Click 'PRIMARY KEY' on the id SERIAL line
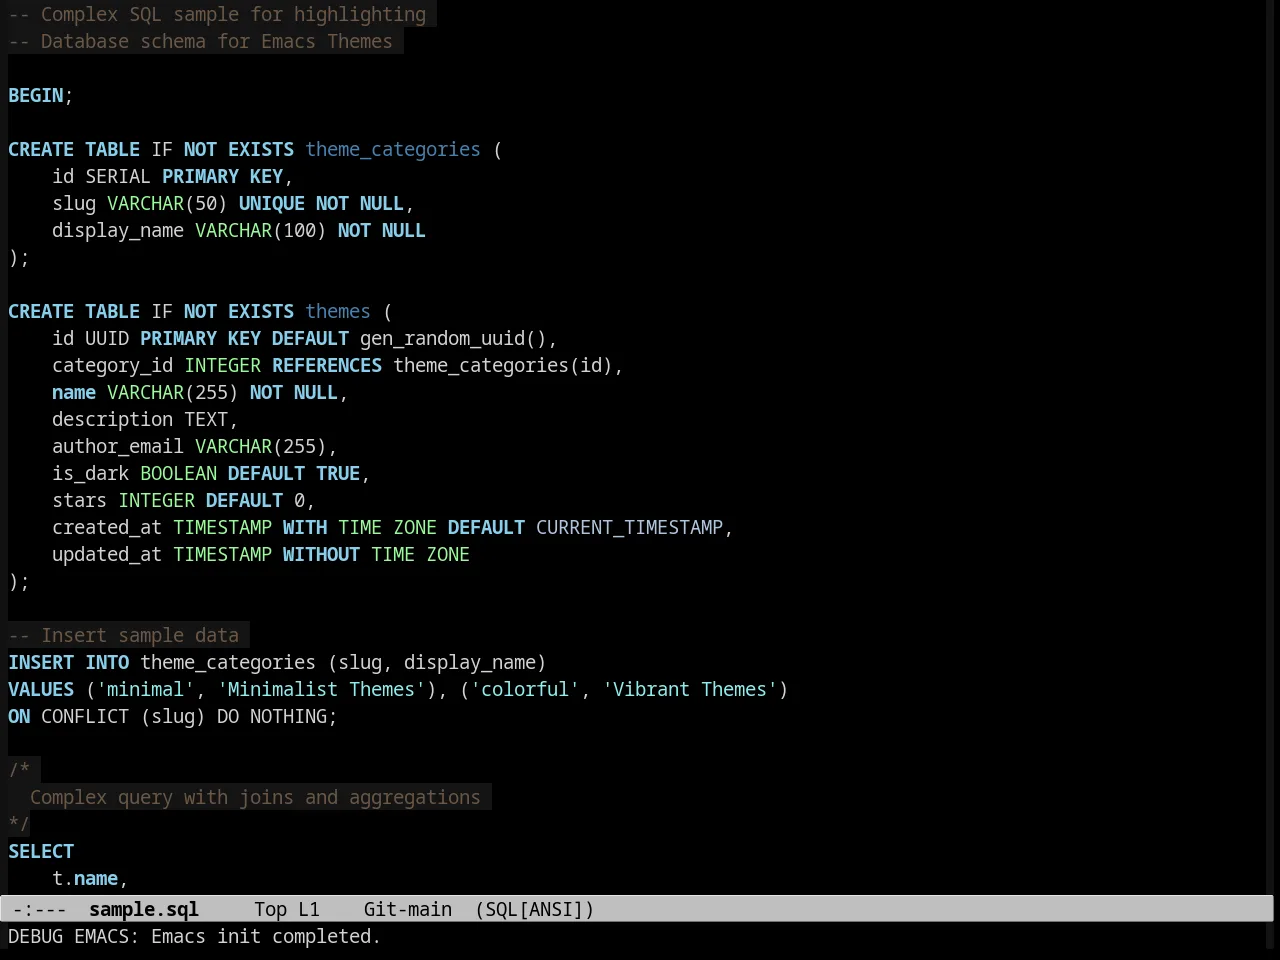 [x=222, y=177]
